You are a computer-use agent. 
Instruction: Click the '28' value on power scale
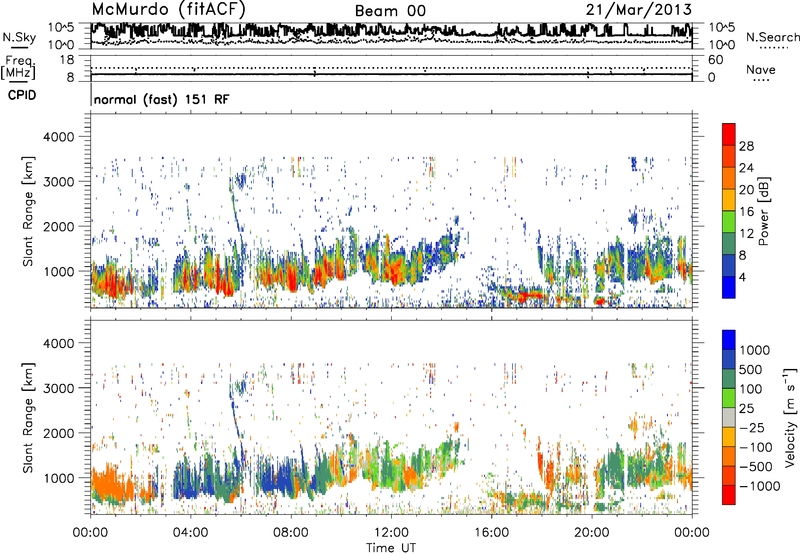(x=746, y=146)
